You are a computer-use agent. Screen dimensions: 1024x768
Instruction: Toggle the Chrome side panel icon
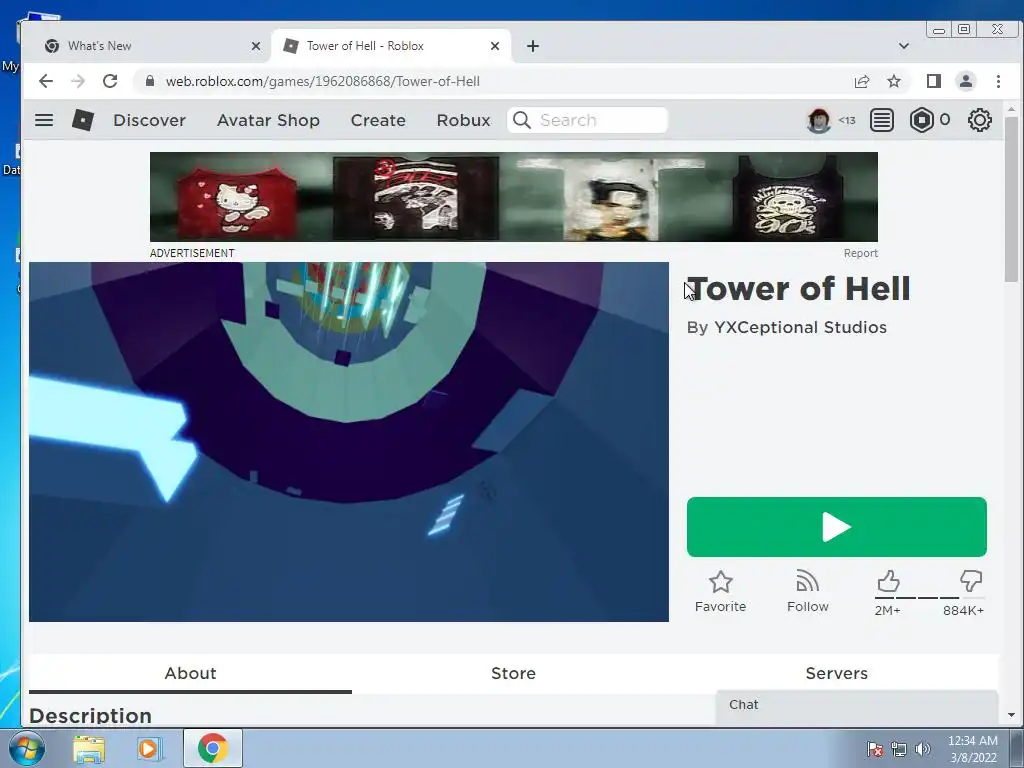point(934,81)
